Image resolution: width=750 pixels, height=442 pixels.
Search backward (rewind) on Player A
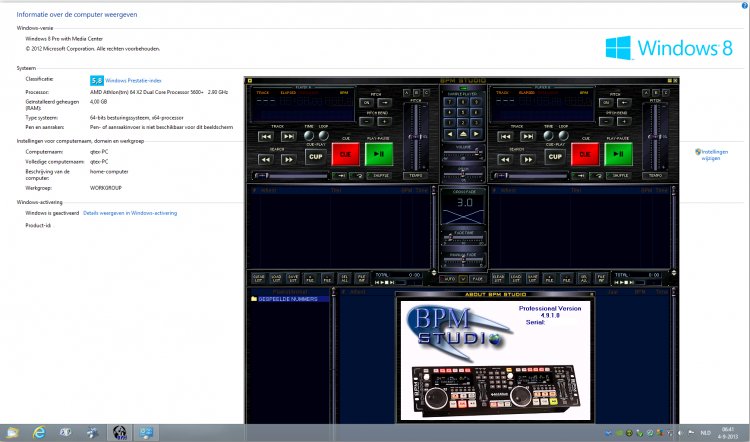click(266, 159)
